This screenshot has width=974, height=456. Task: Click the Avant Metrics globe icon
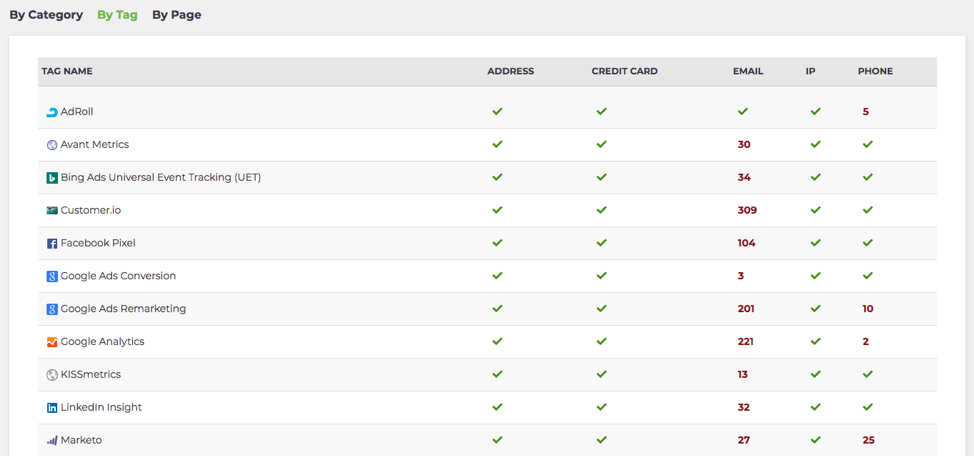pyautogui.click(x=52, y=145)
